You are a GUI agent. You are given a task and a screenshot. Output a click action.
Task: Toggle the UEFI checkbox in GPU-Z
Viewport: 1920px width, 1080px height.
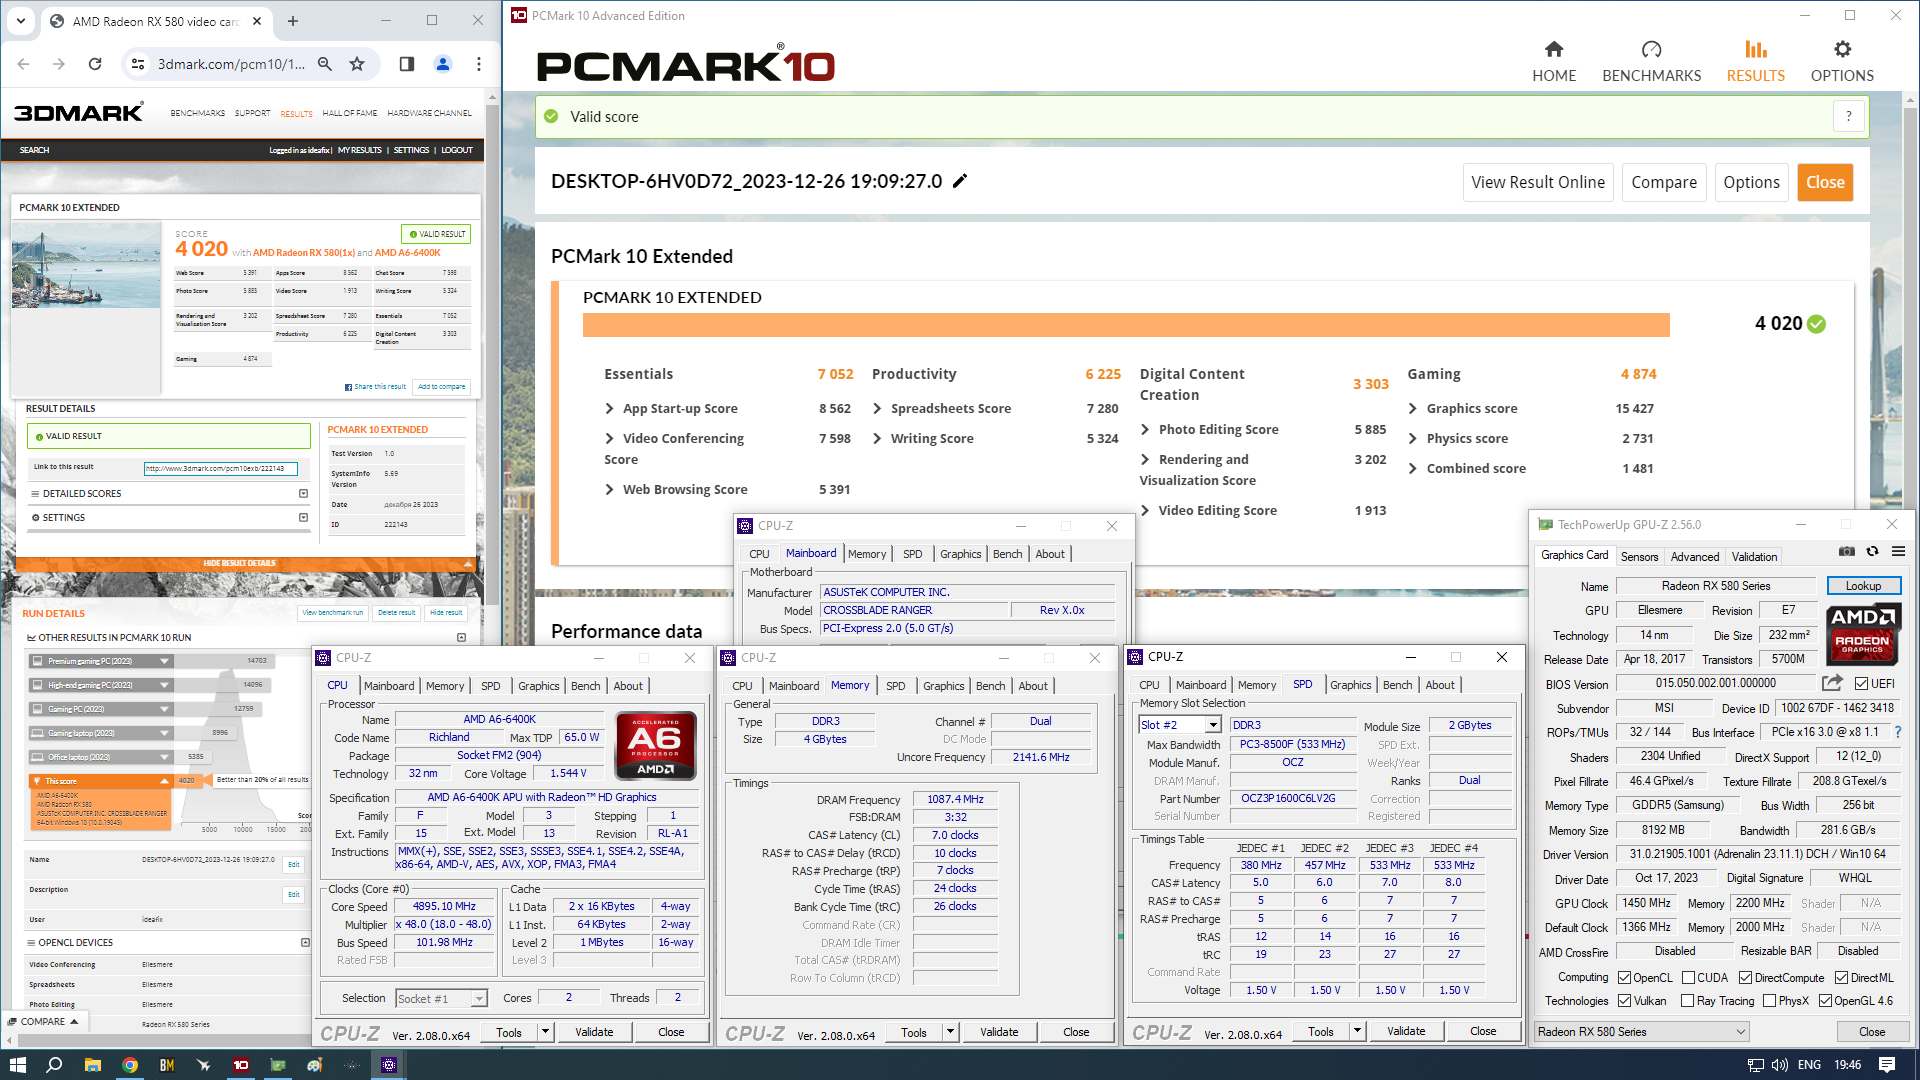coord(1861,684)
